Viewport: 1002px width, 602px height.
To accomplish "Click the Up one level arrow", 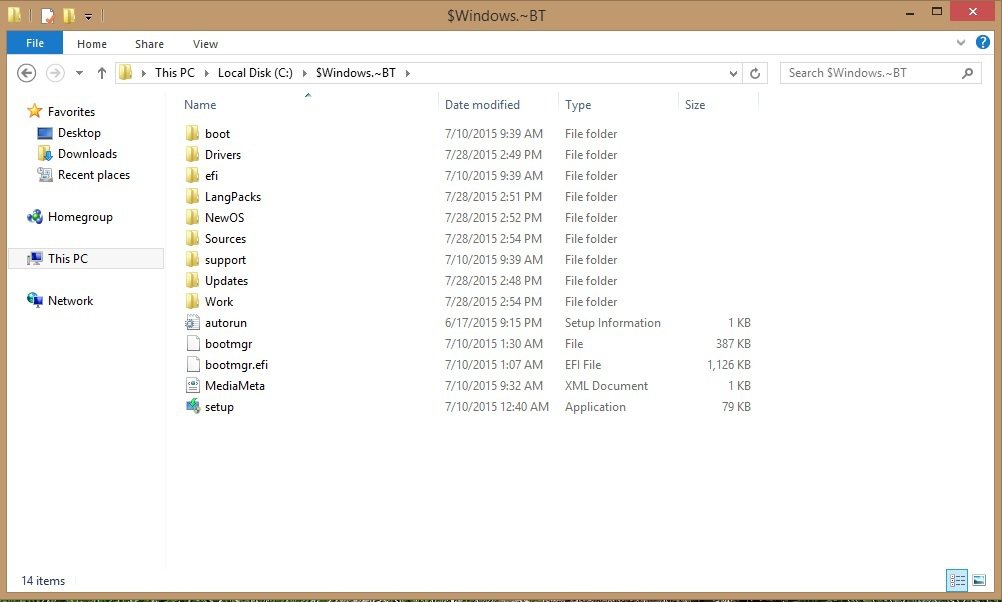I will pos(102,73).
